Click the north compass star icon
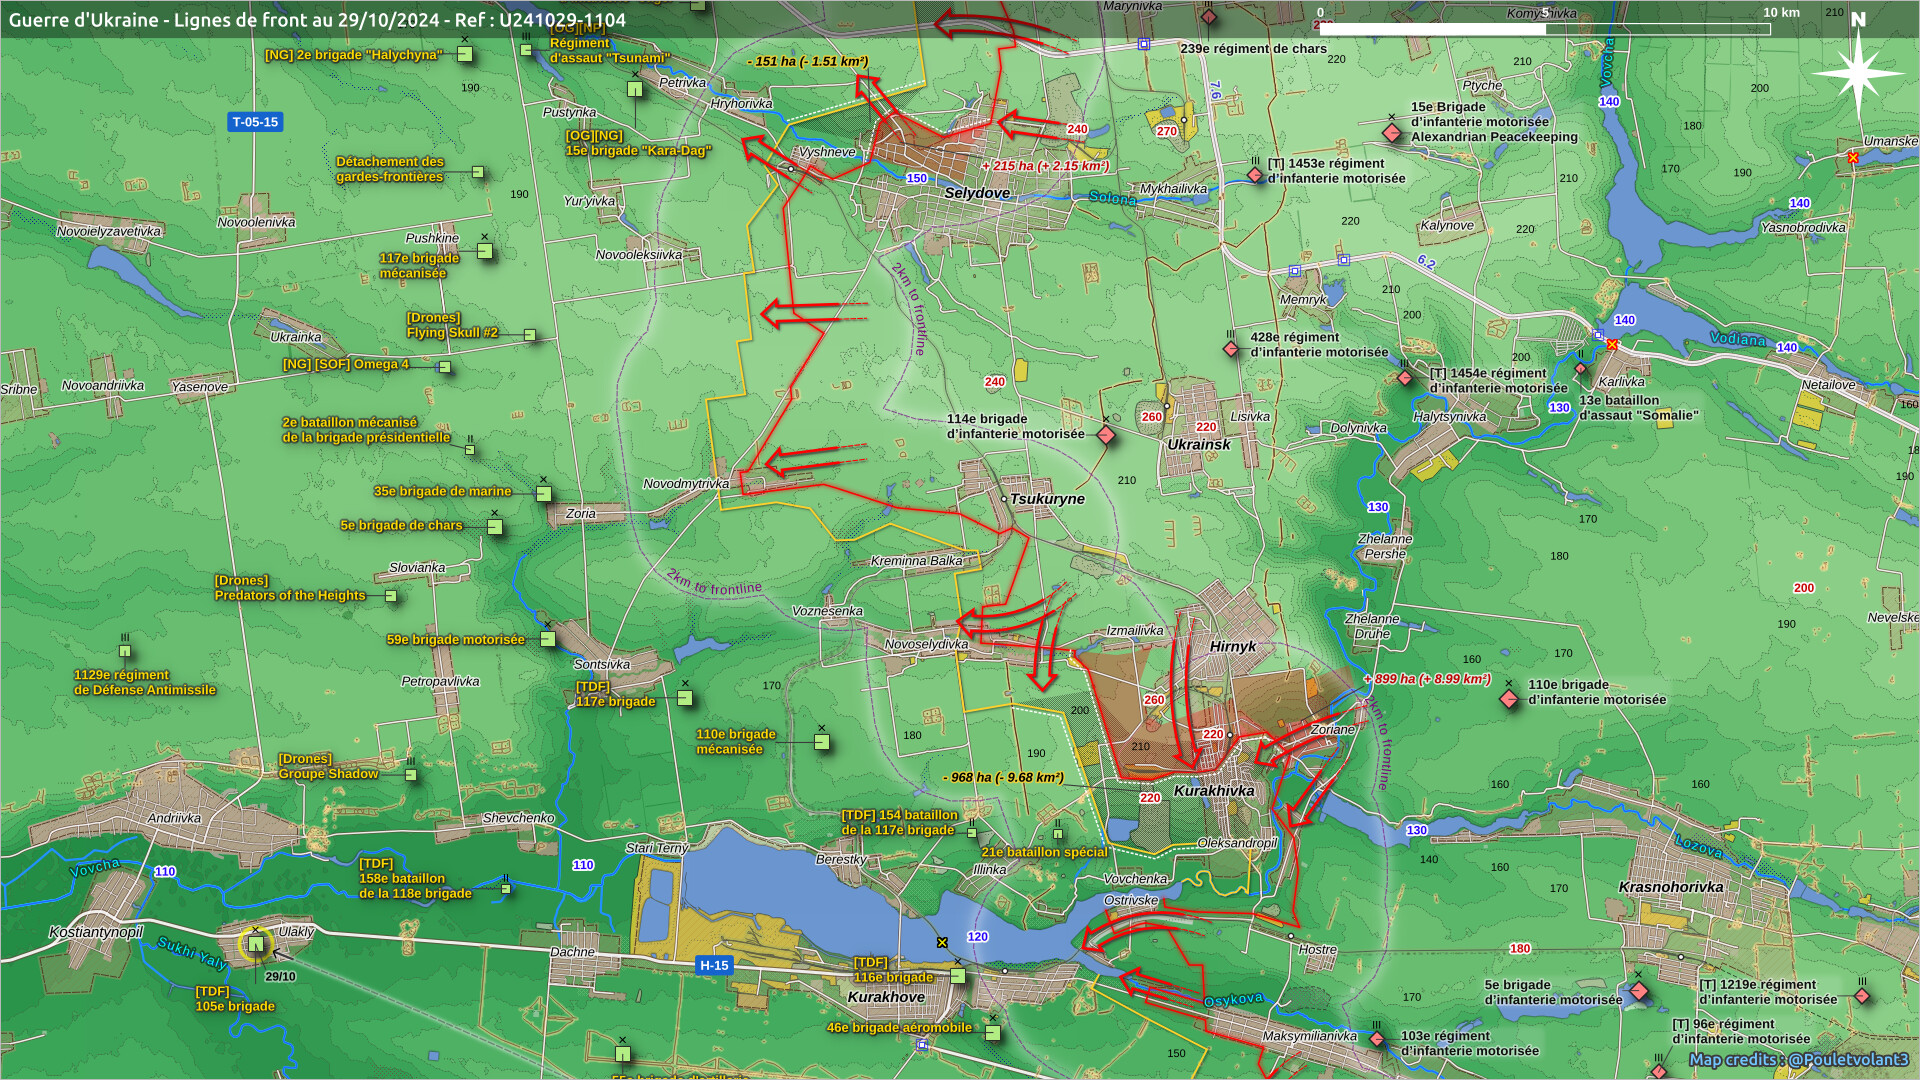This screenshot has width=1920, height=1080. (x=1857, y=74)
